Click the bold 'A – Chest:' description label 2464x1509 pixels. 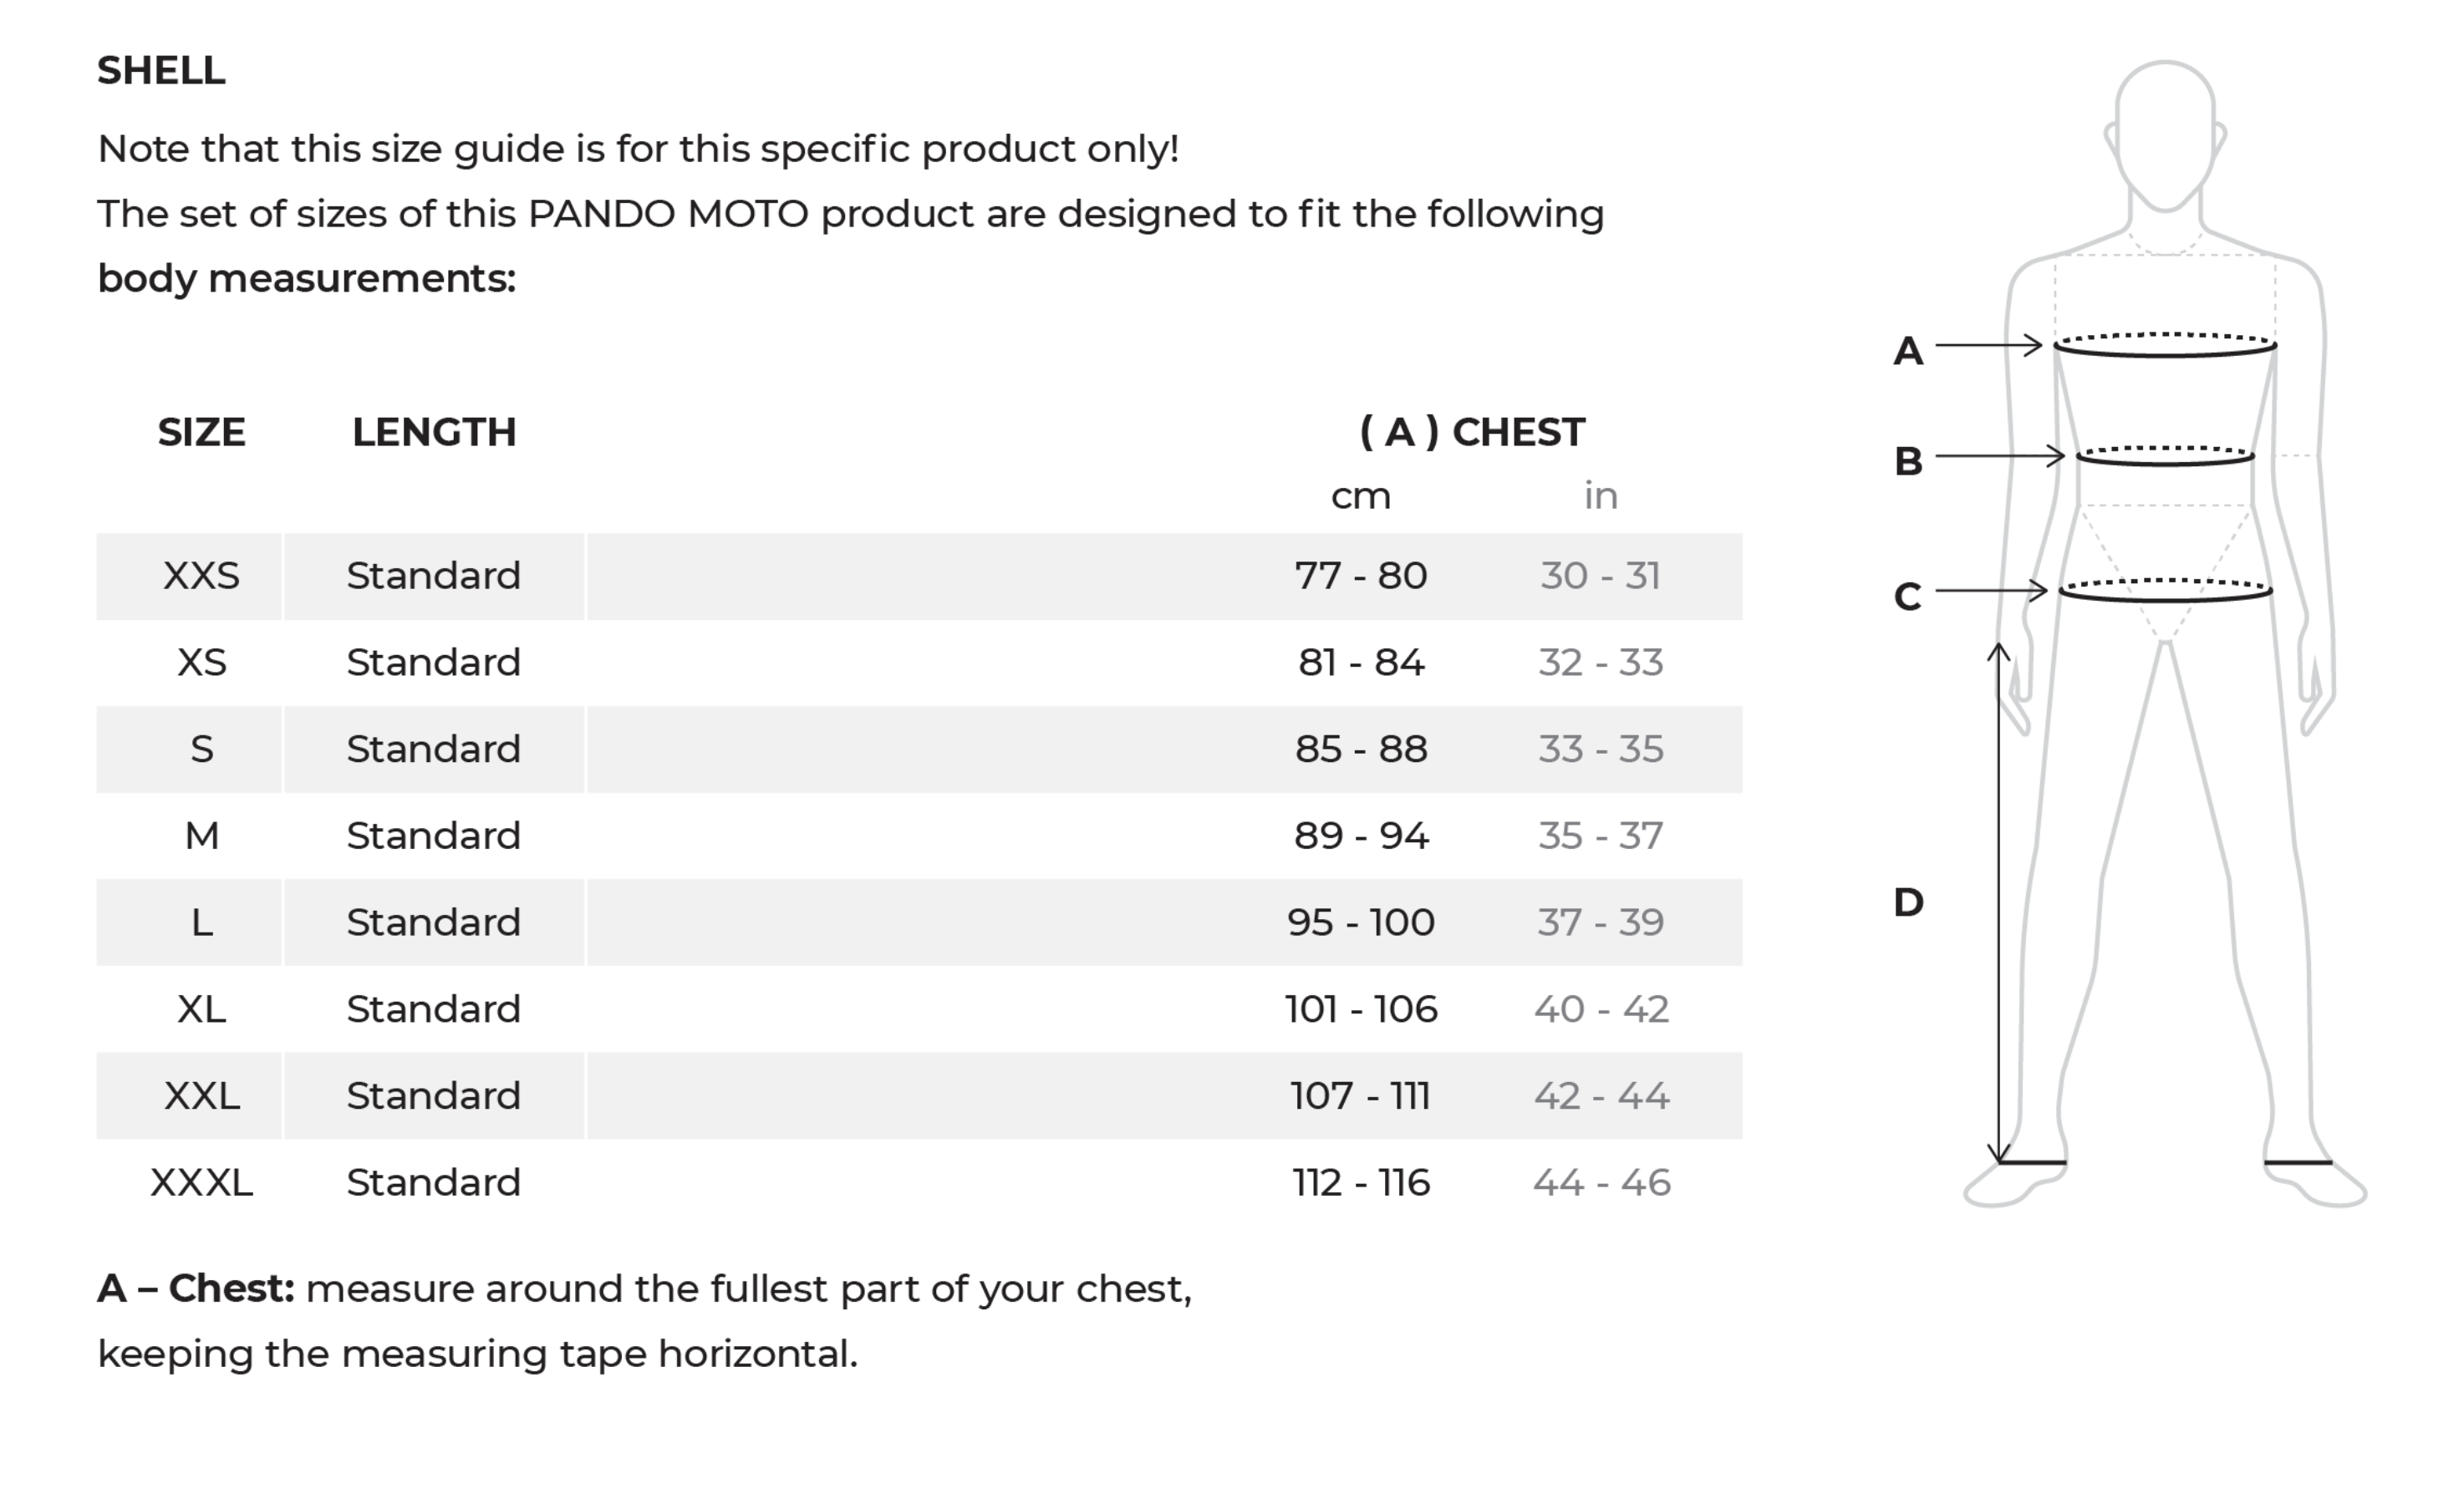(196, 1289)
